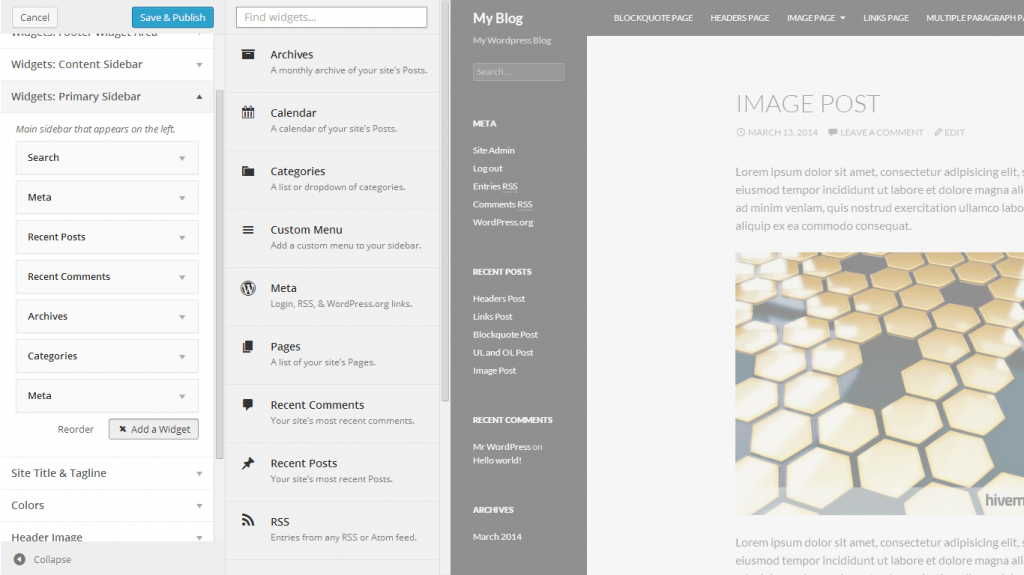Click the Recent Comments speech bubble icon
The image size is (1024, 575).
click(x=248, y=404)
